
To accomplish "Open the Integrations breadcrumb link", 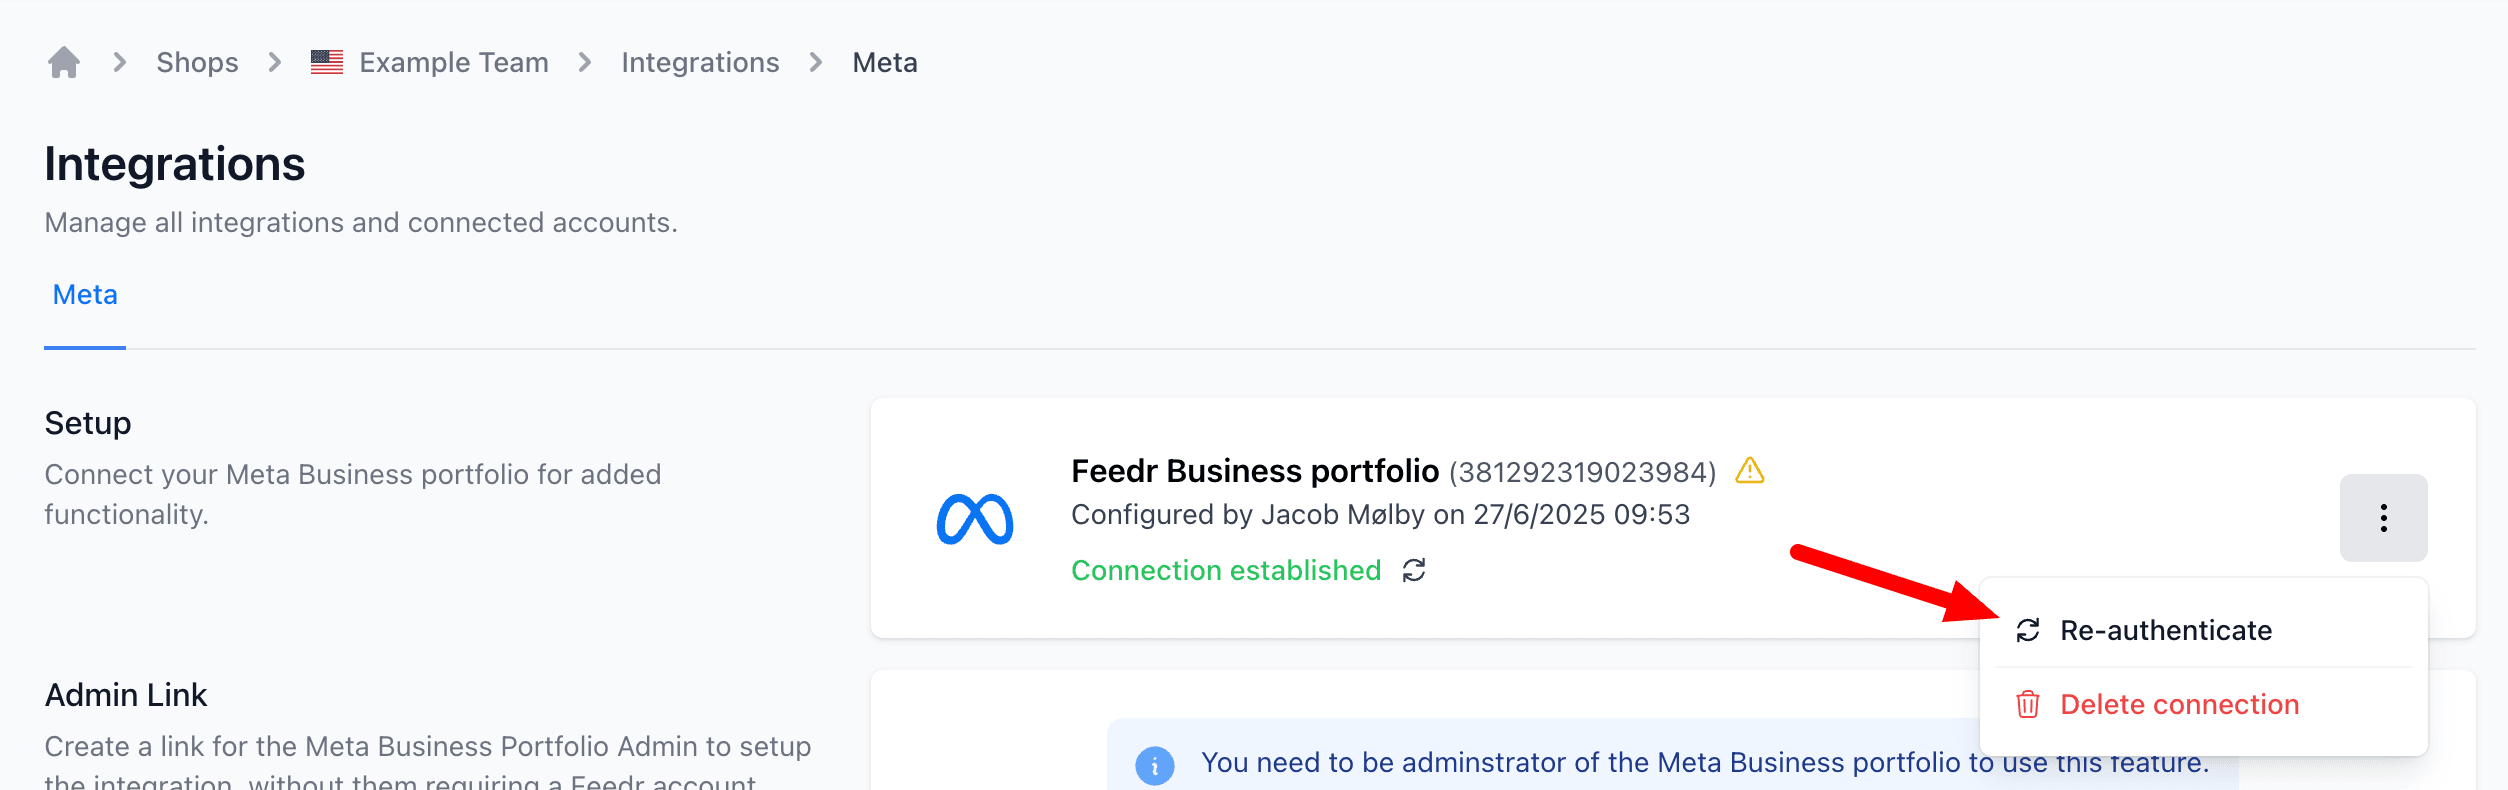I will (701, 61).
